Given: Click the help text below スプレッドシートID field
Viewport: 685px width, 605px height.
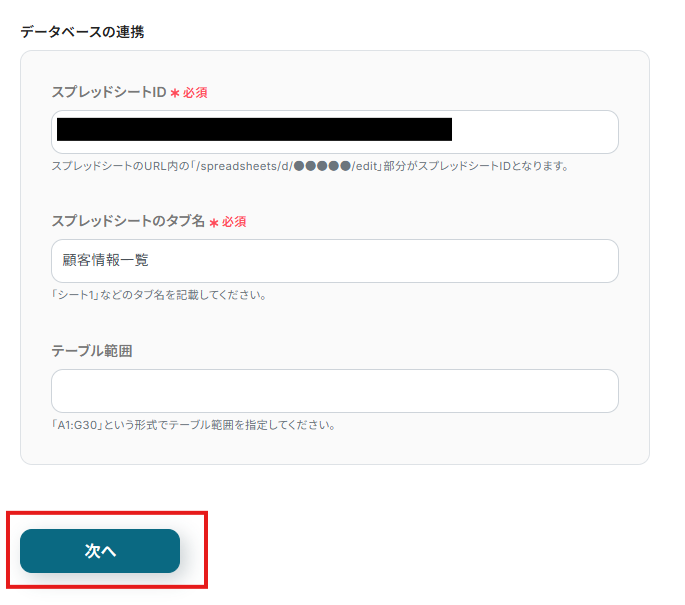Looking at the screenshot, I should (310, 166).
